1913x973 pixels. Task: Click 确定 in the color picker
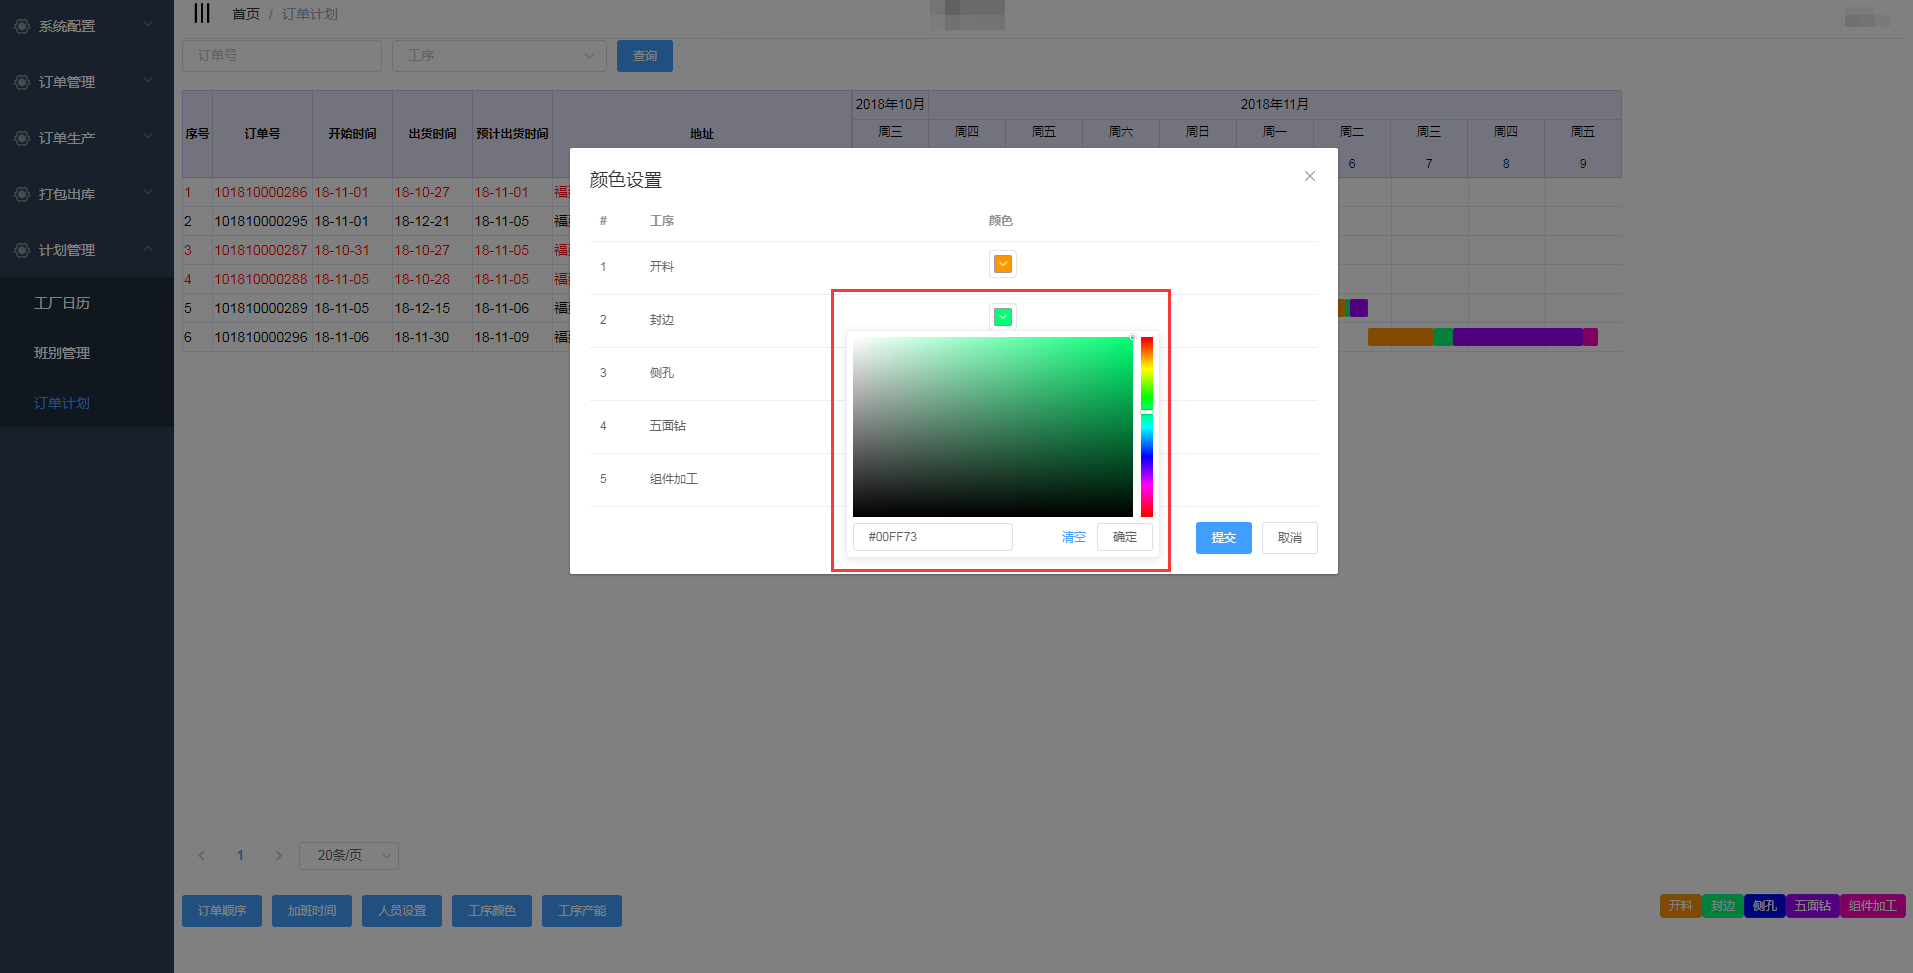[1124, 537]
